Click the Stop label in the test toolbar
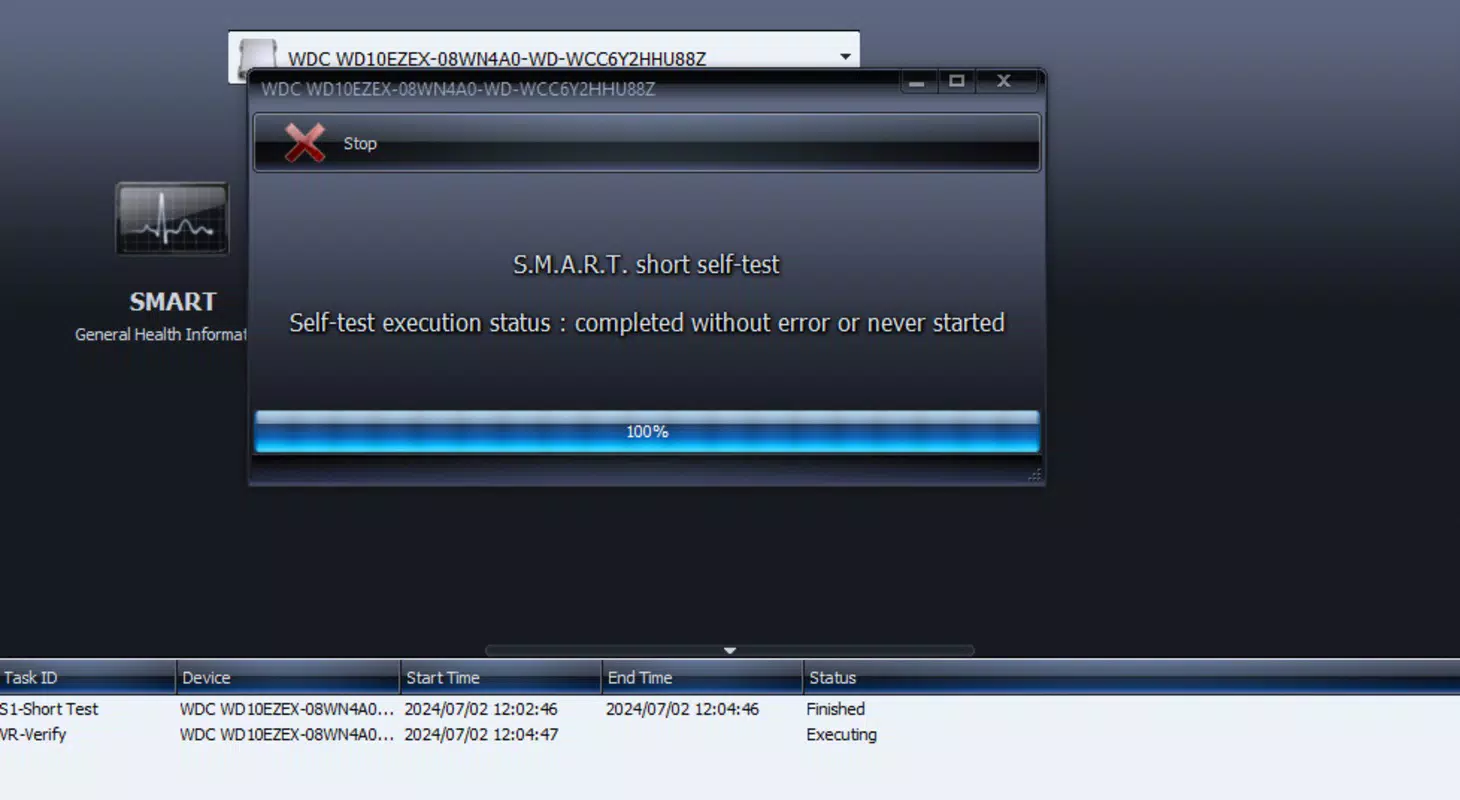Image resolution: width=1460 pixels, height=800 pixels. click(x=360, y=143)
